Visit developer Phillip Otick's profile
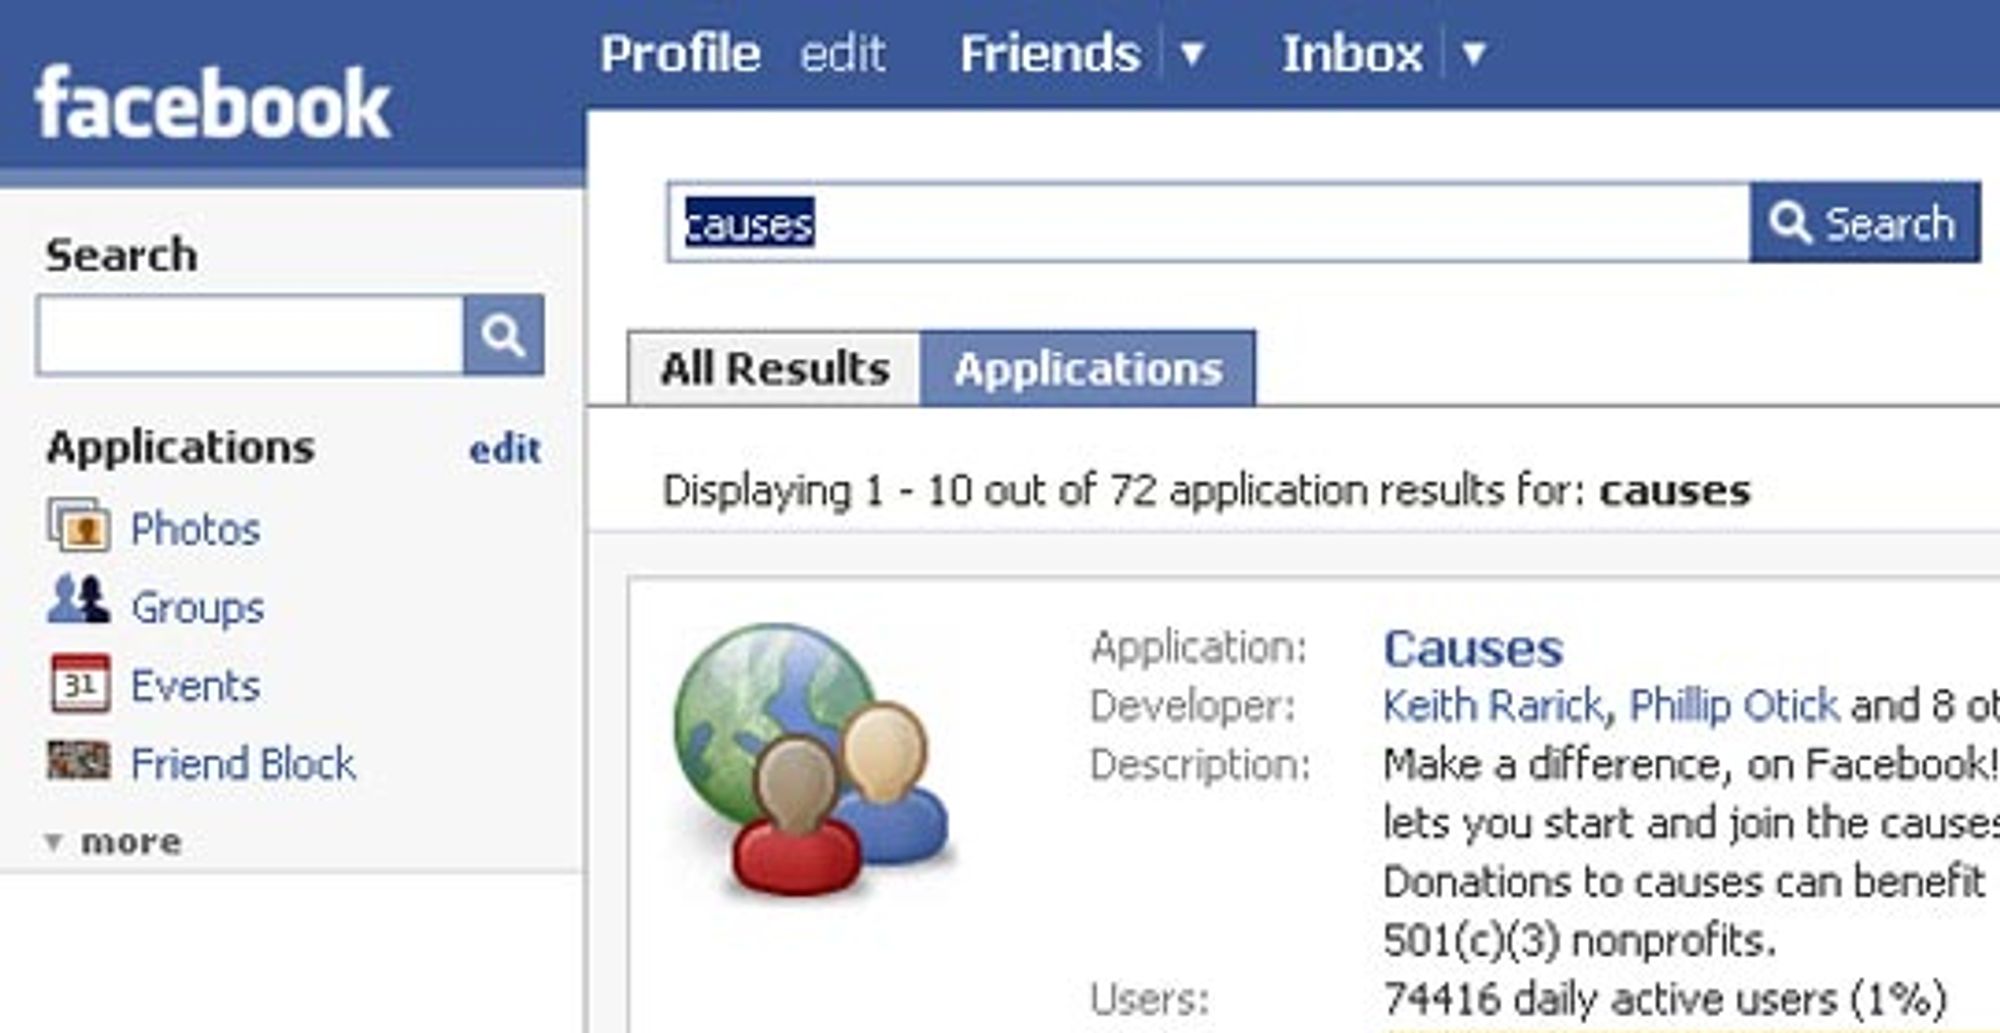Screen dimensions: 2000x1033 point(1734,706)
